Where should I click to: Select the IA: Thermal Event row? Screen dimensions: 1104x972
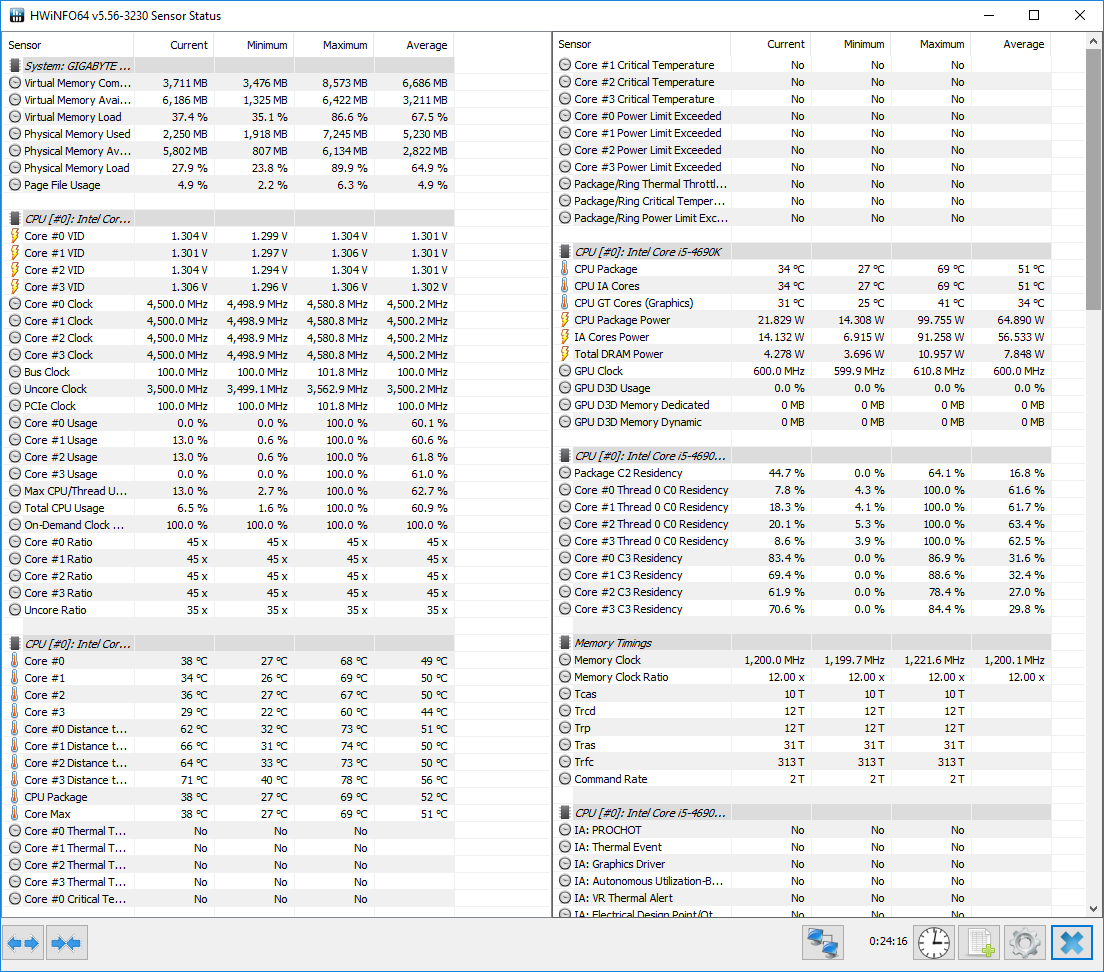pos(804,847)
